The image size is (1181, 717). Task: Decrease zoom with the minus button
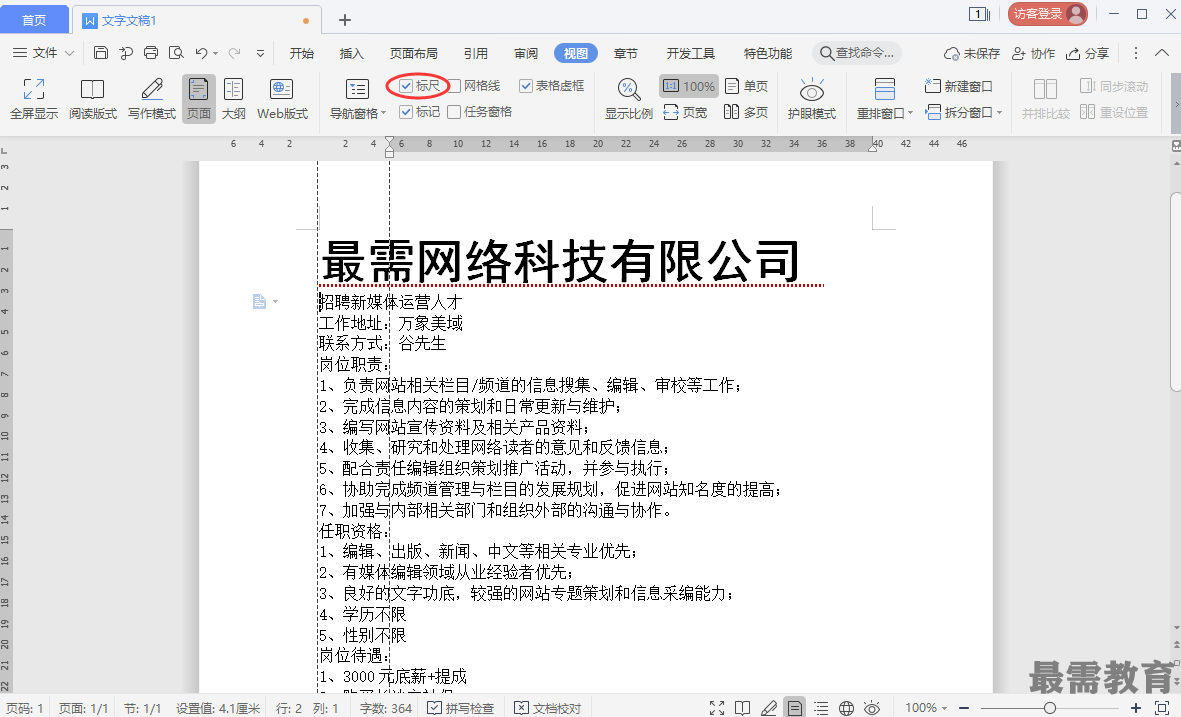(x=963, y=708)
